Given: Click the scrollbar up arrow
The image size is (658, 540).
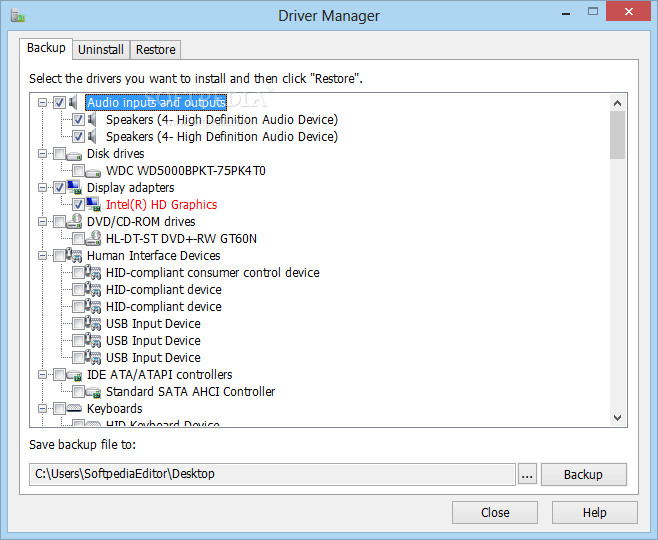Looking at the screenshot, I should [x=617, y=103].
